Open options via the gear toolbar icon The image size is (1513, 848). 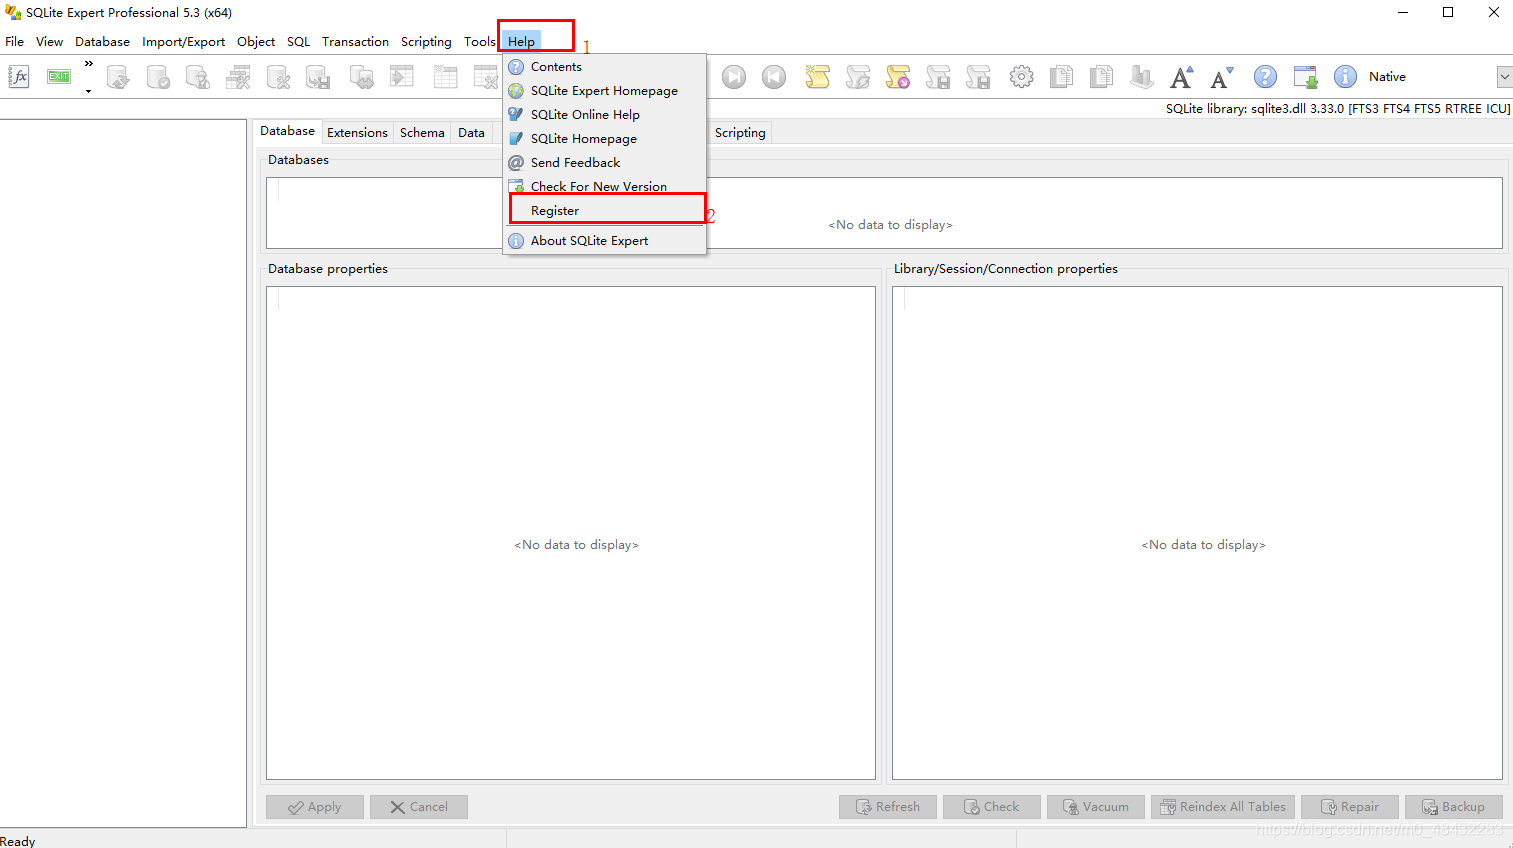pyautogui.click(x=1021, y=77)
